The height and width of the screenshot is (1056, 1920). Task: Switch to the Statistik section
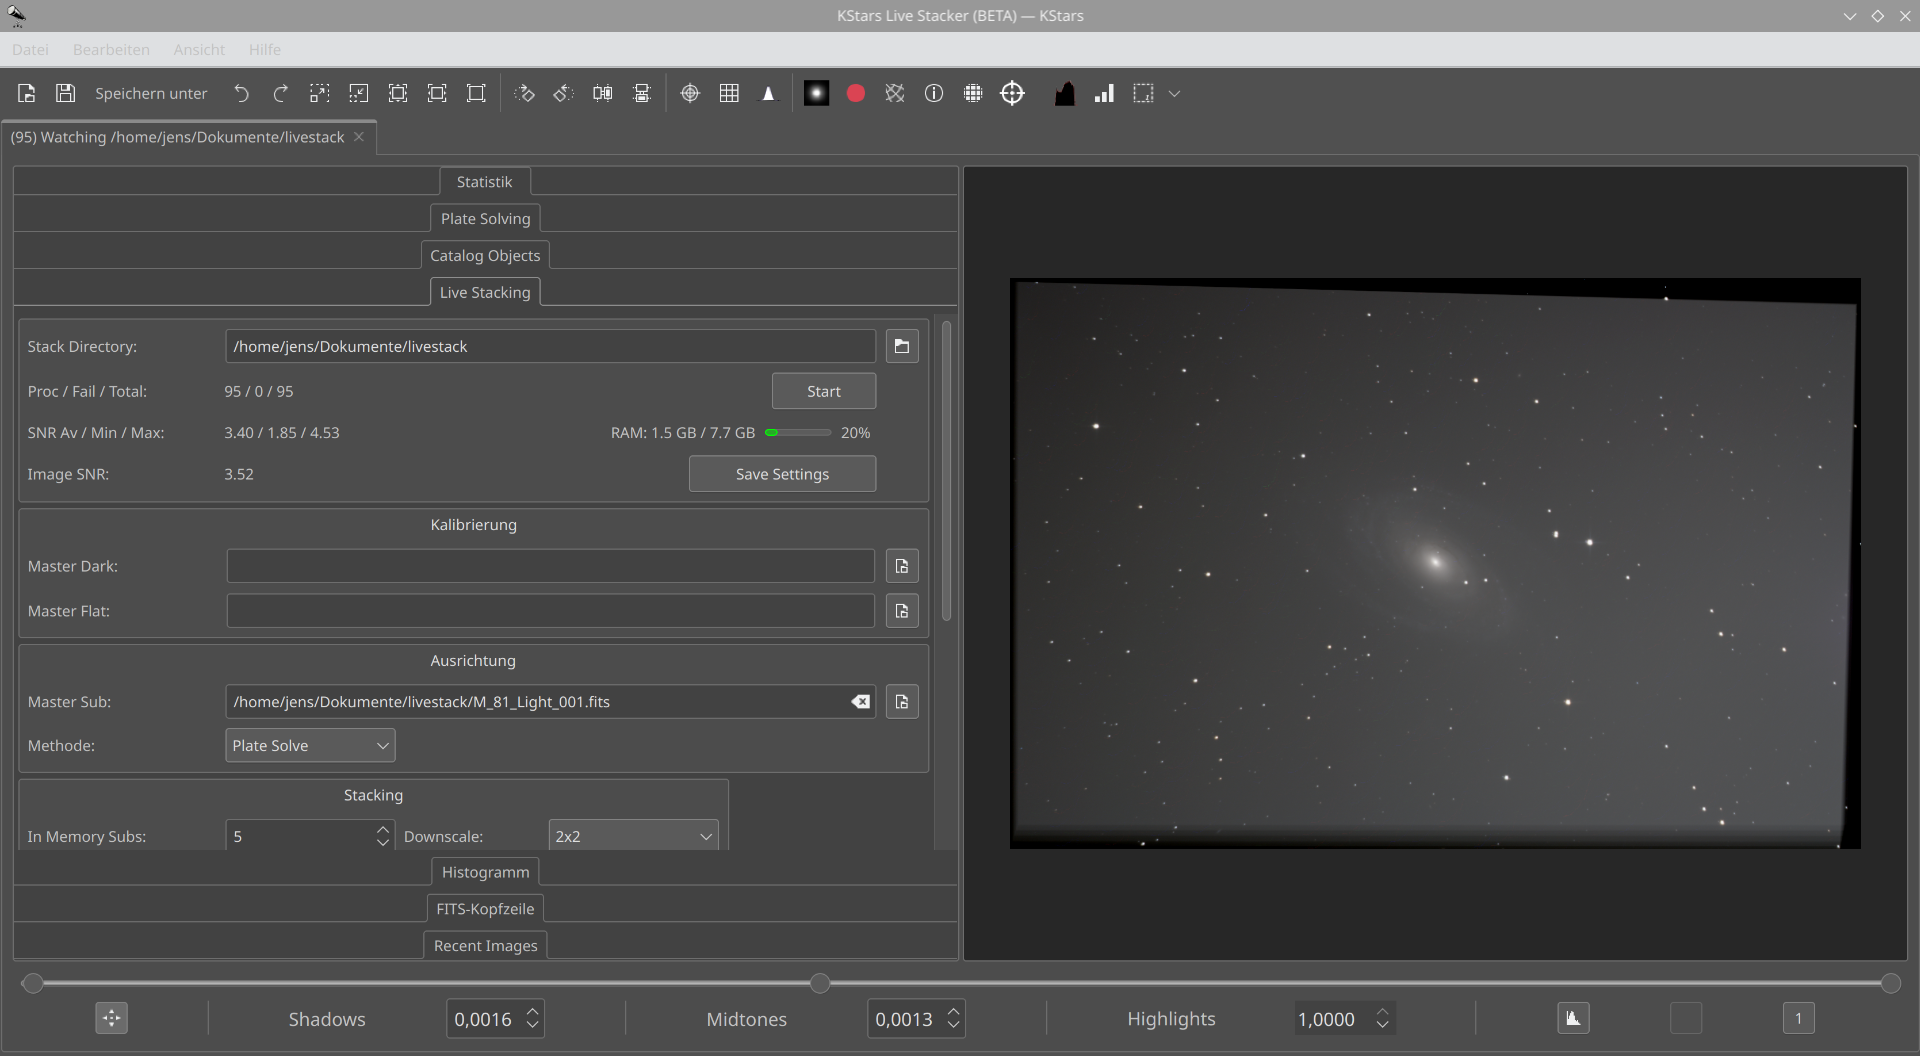point(485,182)
